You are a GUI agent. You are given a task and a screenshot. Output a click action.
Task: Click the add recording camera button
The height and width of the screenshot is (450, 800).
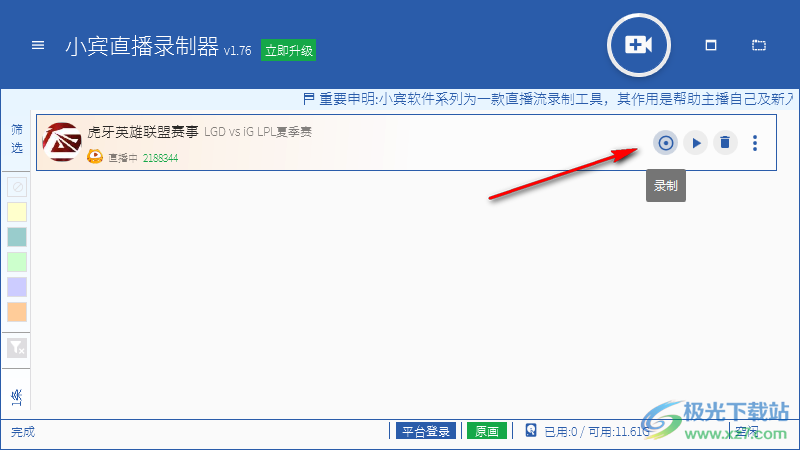tap(639, 45)
